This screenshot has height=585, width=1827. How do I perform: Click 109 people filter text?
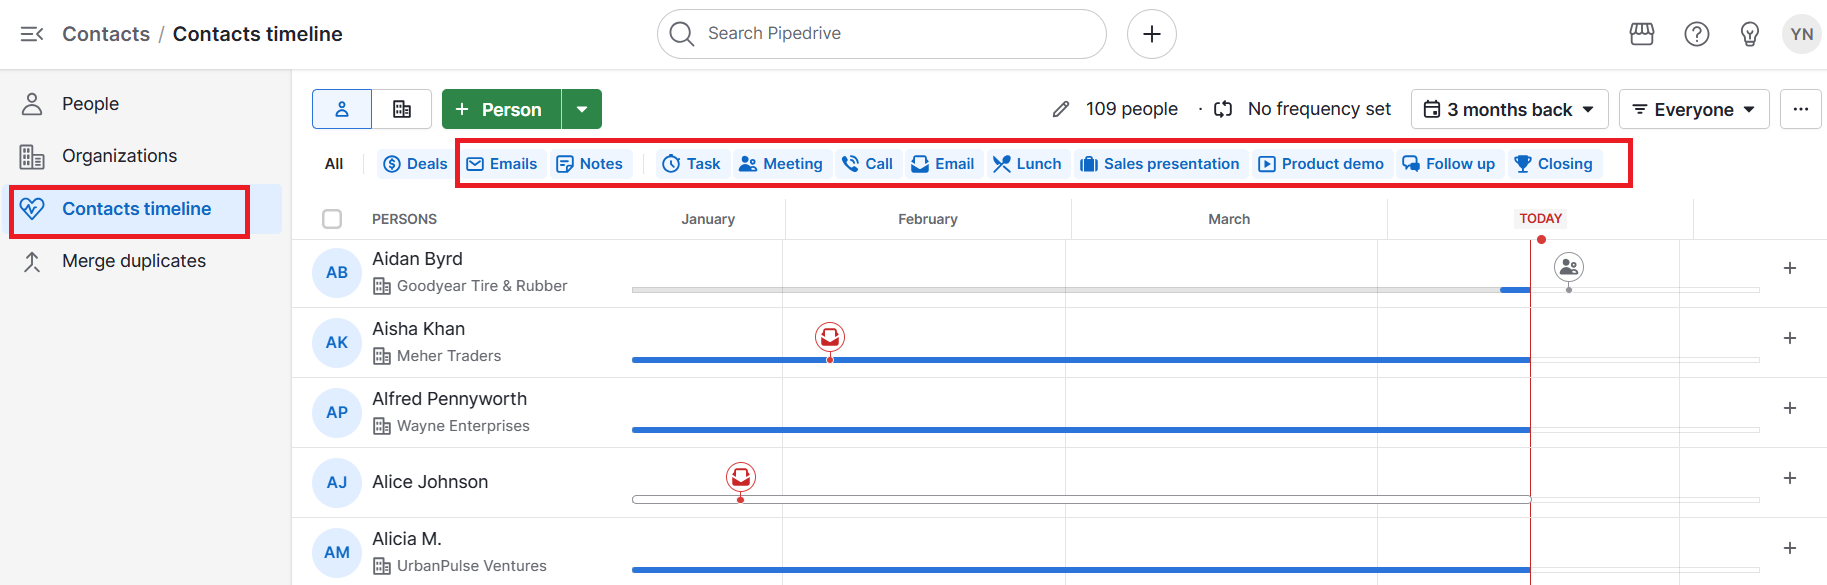[x=1132, y=109]
